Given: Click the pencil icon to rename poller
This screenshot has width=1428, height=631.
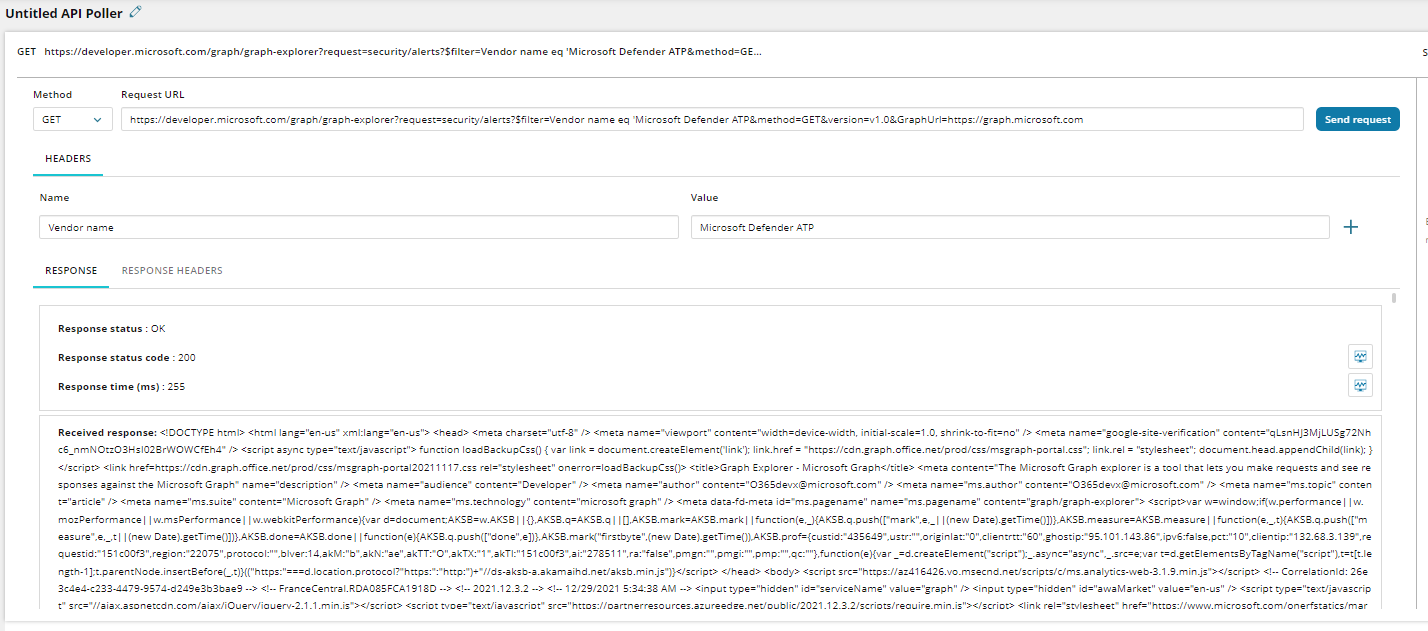Looking at the screenshot, I should click(x=136, y=12).
